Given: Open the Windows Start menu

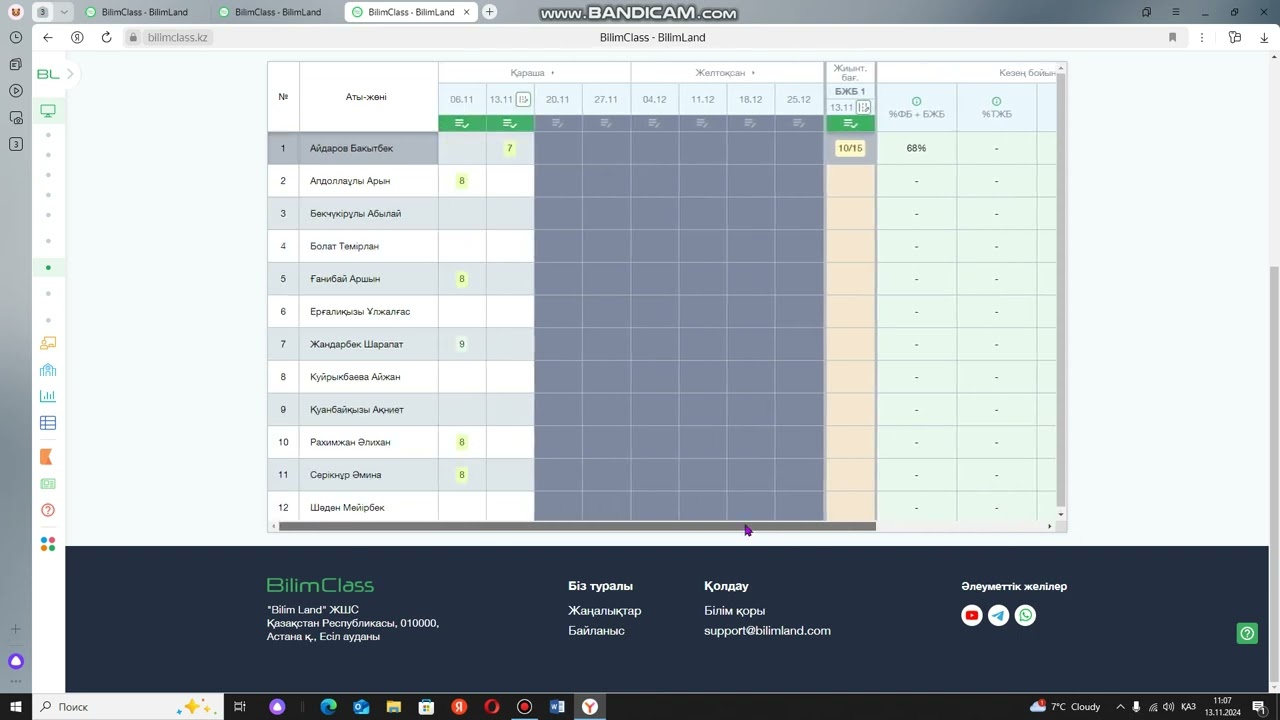Looking at the screenshot, I should pos(15,707).
